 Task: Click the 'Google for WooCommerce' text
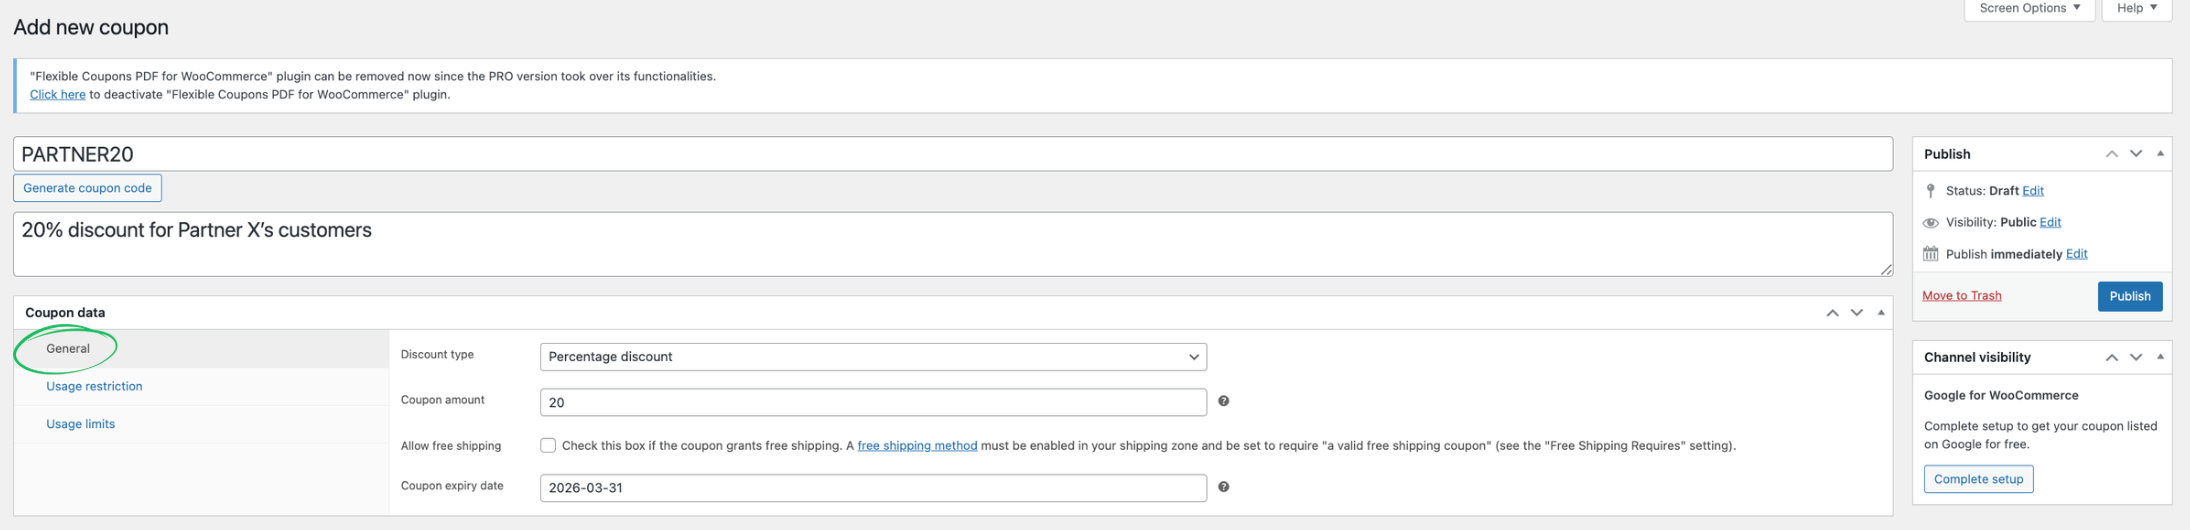point(2001,396)
